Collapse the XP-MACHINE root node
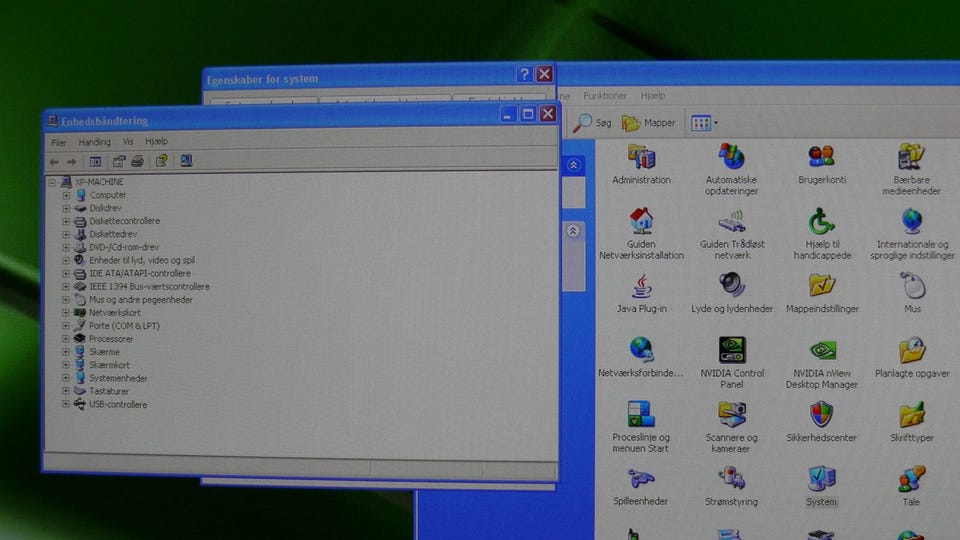This screenshot has height=540, width=960. click(52, 182)
